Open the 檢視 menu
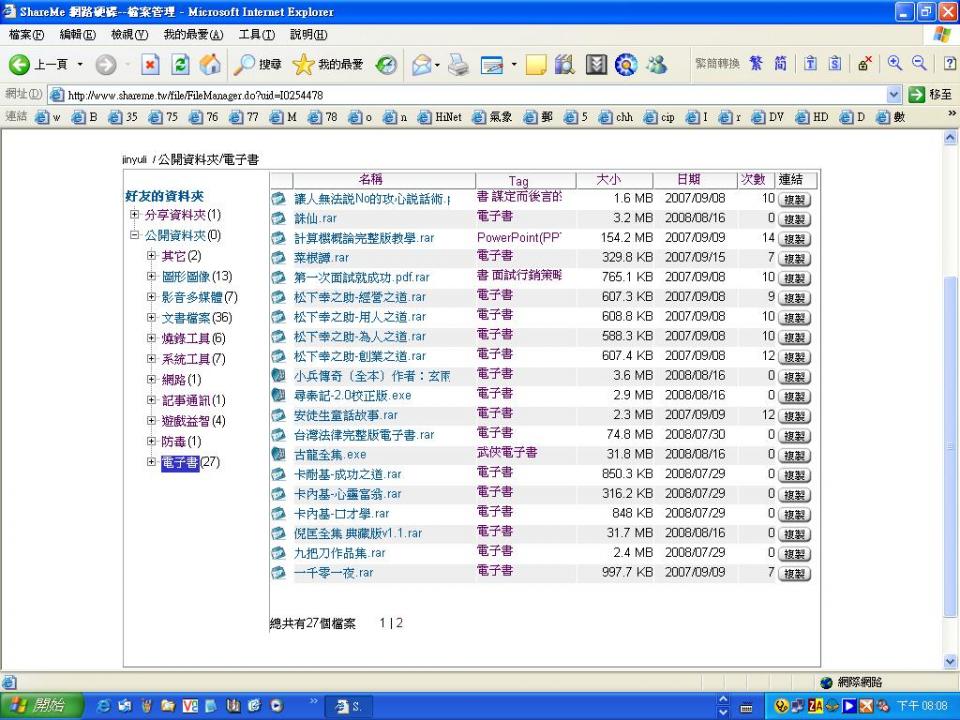 [x=129, y=35]
